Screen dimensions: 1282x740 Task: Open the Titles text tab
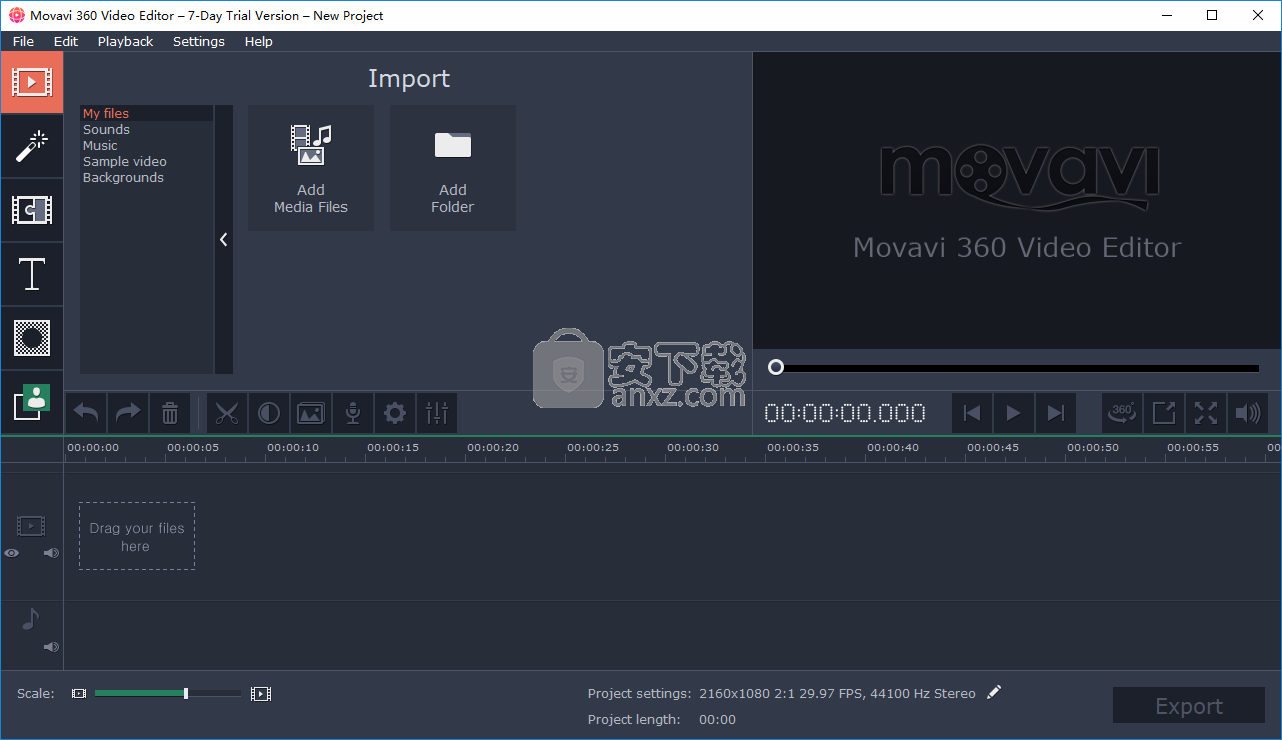(x=32, y=274)
